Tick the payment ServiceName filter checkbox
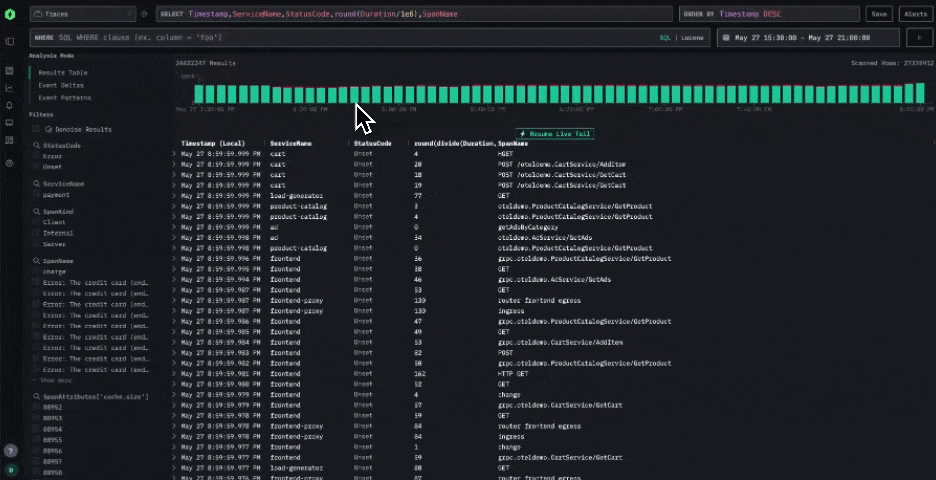The image size is (936, 480). click(37, 195)
